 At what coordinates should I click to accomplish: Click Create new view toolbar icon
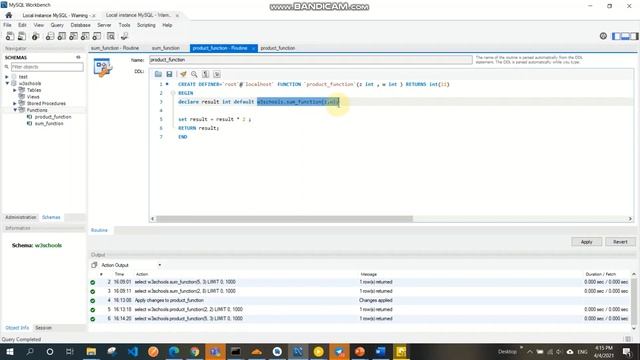coord(73,36)
